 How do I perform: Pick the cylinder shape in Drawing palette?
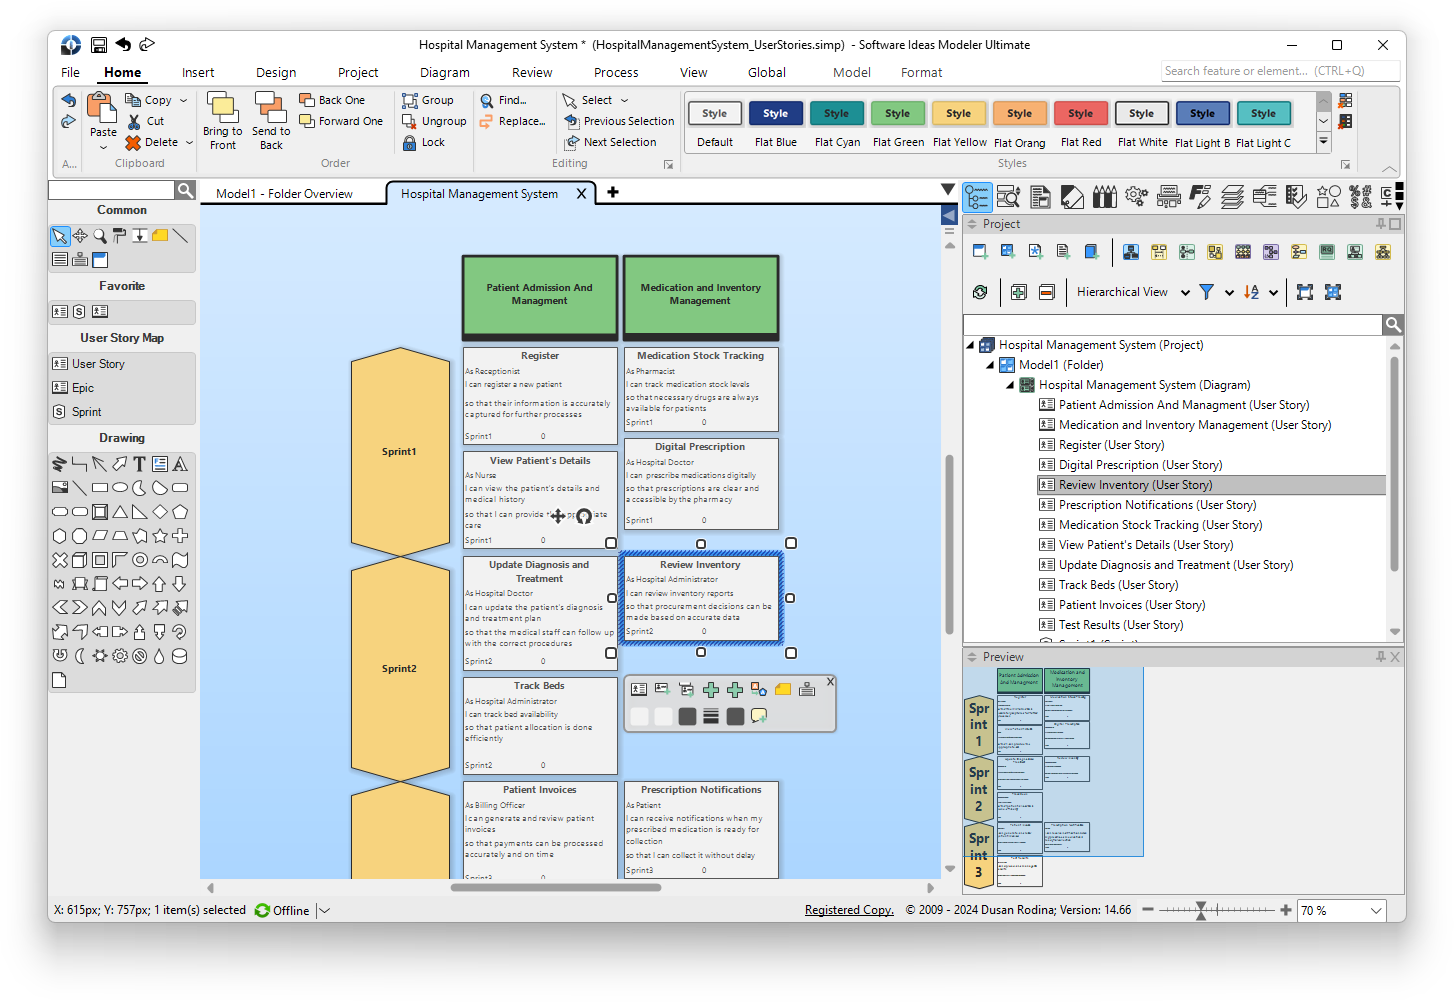pyautogui.click(x=180, y=656)
